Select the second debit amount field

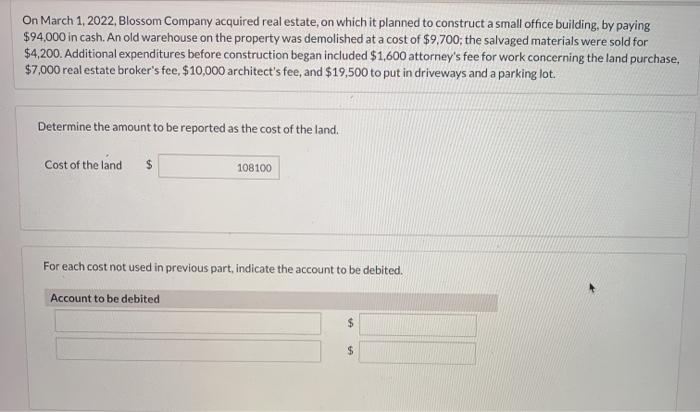[x=417, y=353]
